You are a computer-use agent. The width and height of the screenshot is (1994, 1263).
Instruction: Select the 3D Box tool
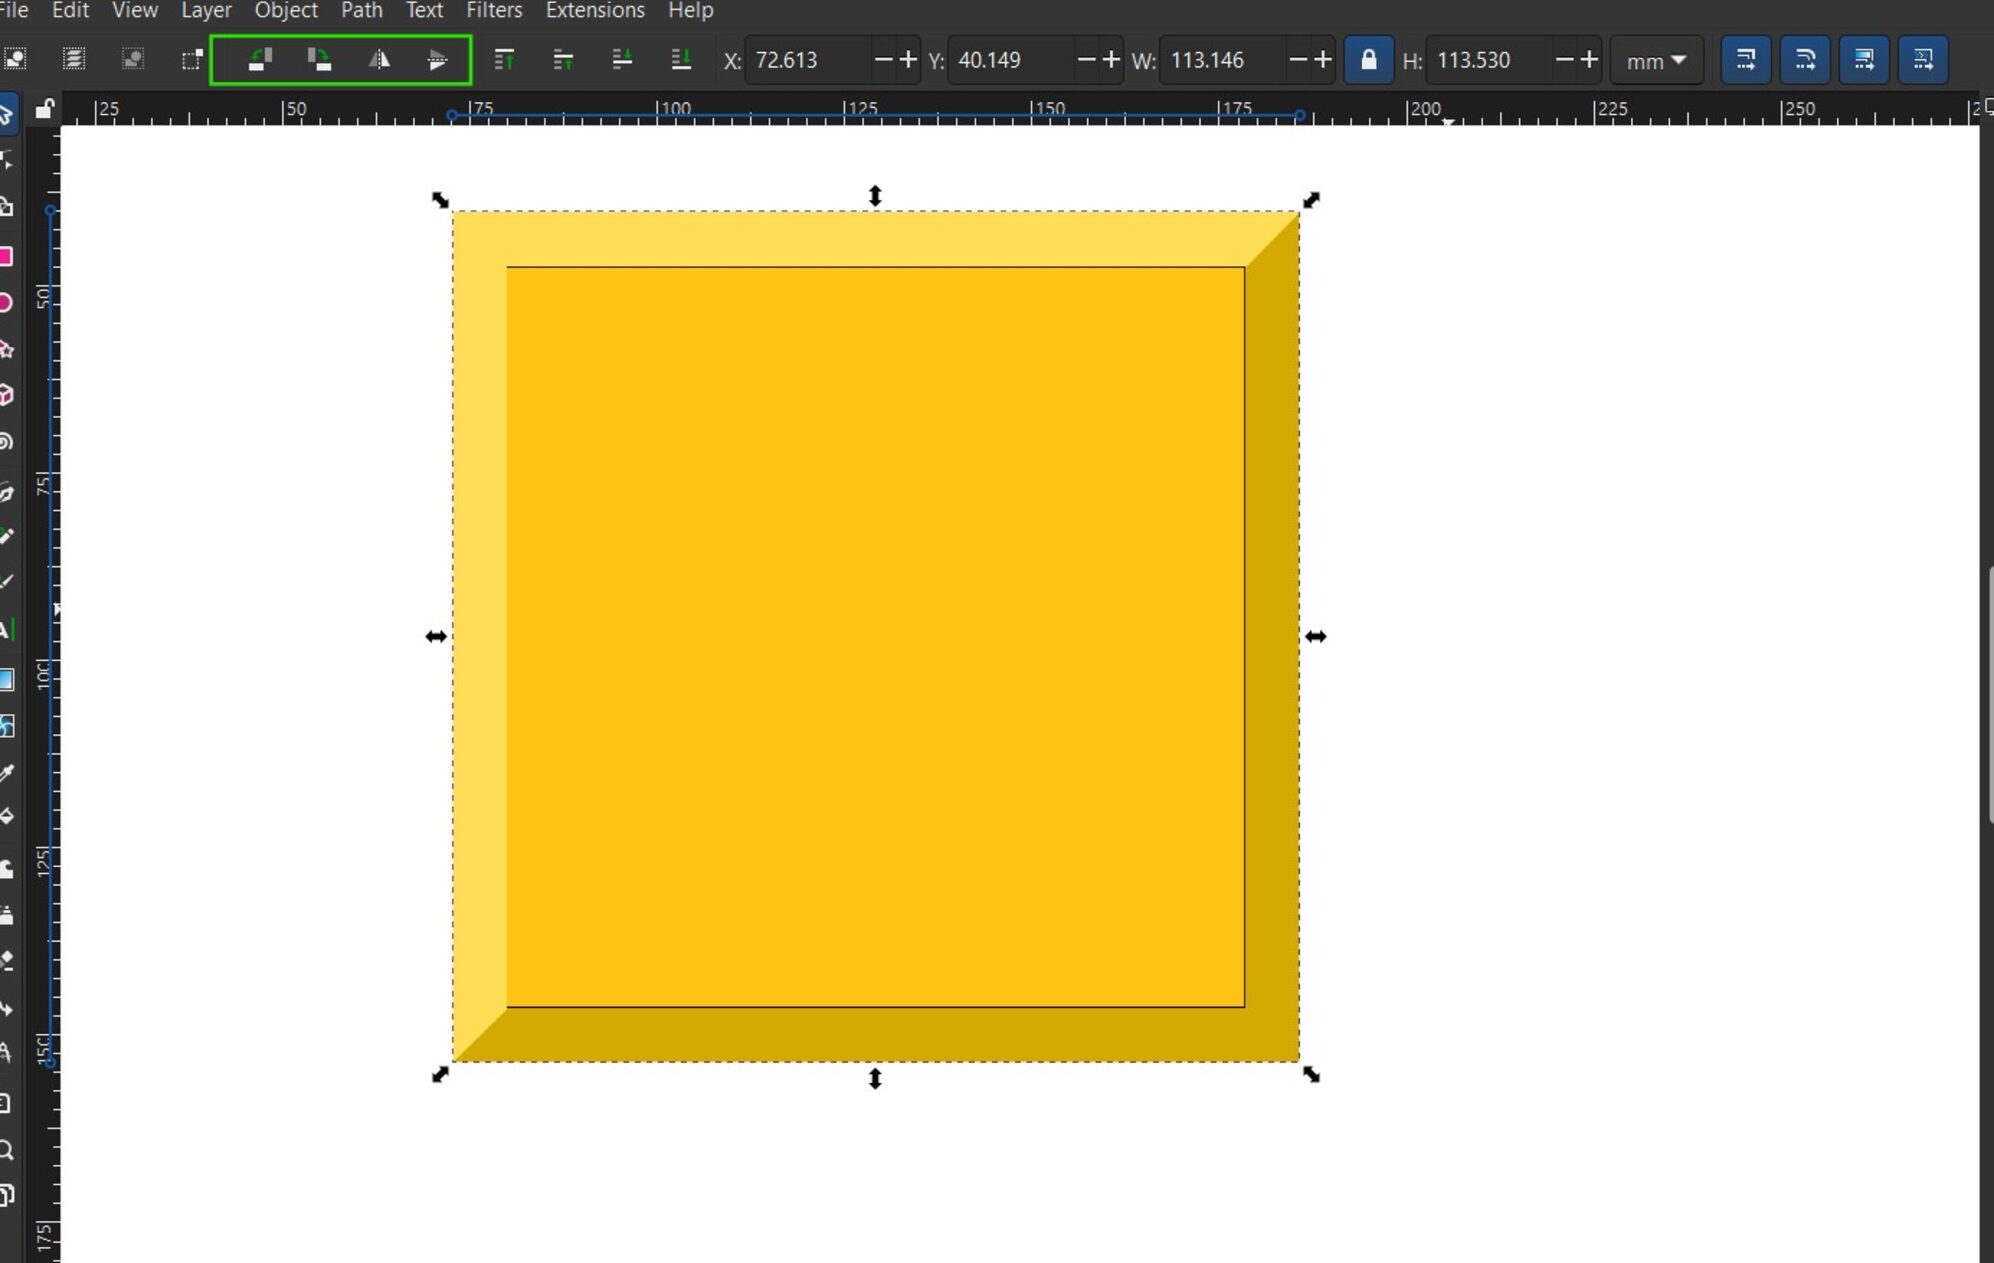[6, 395]
